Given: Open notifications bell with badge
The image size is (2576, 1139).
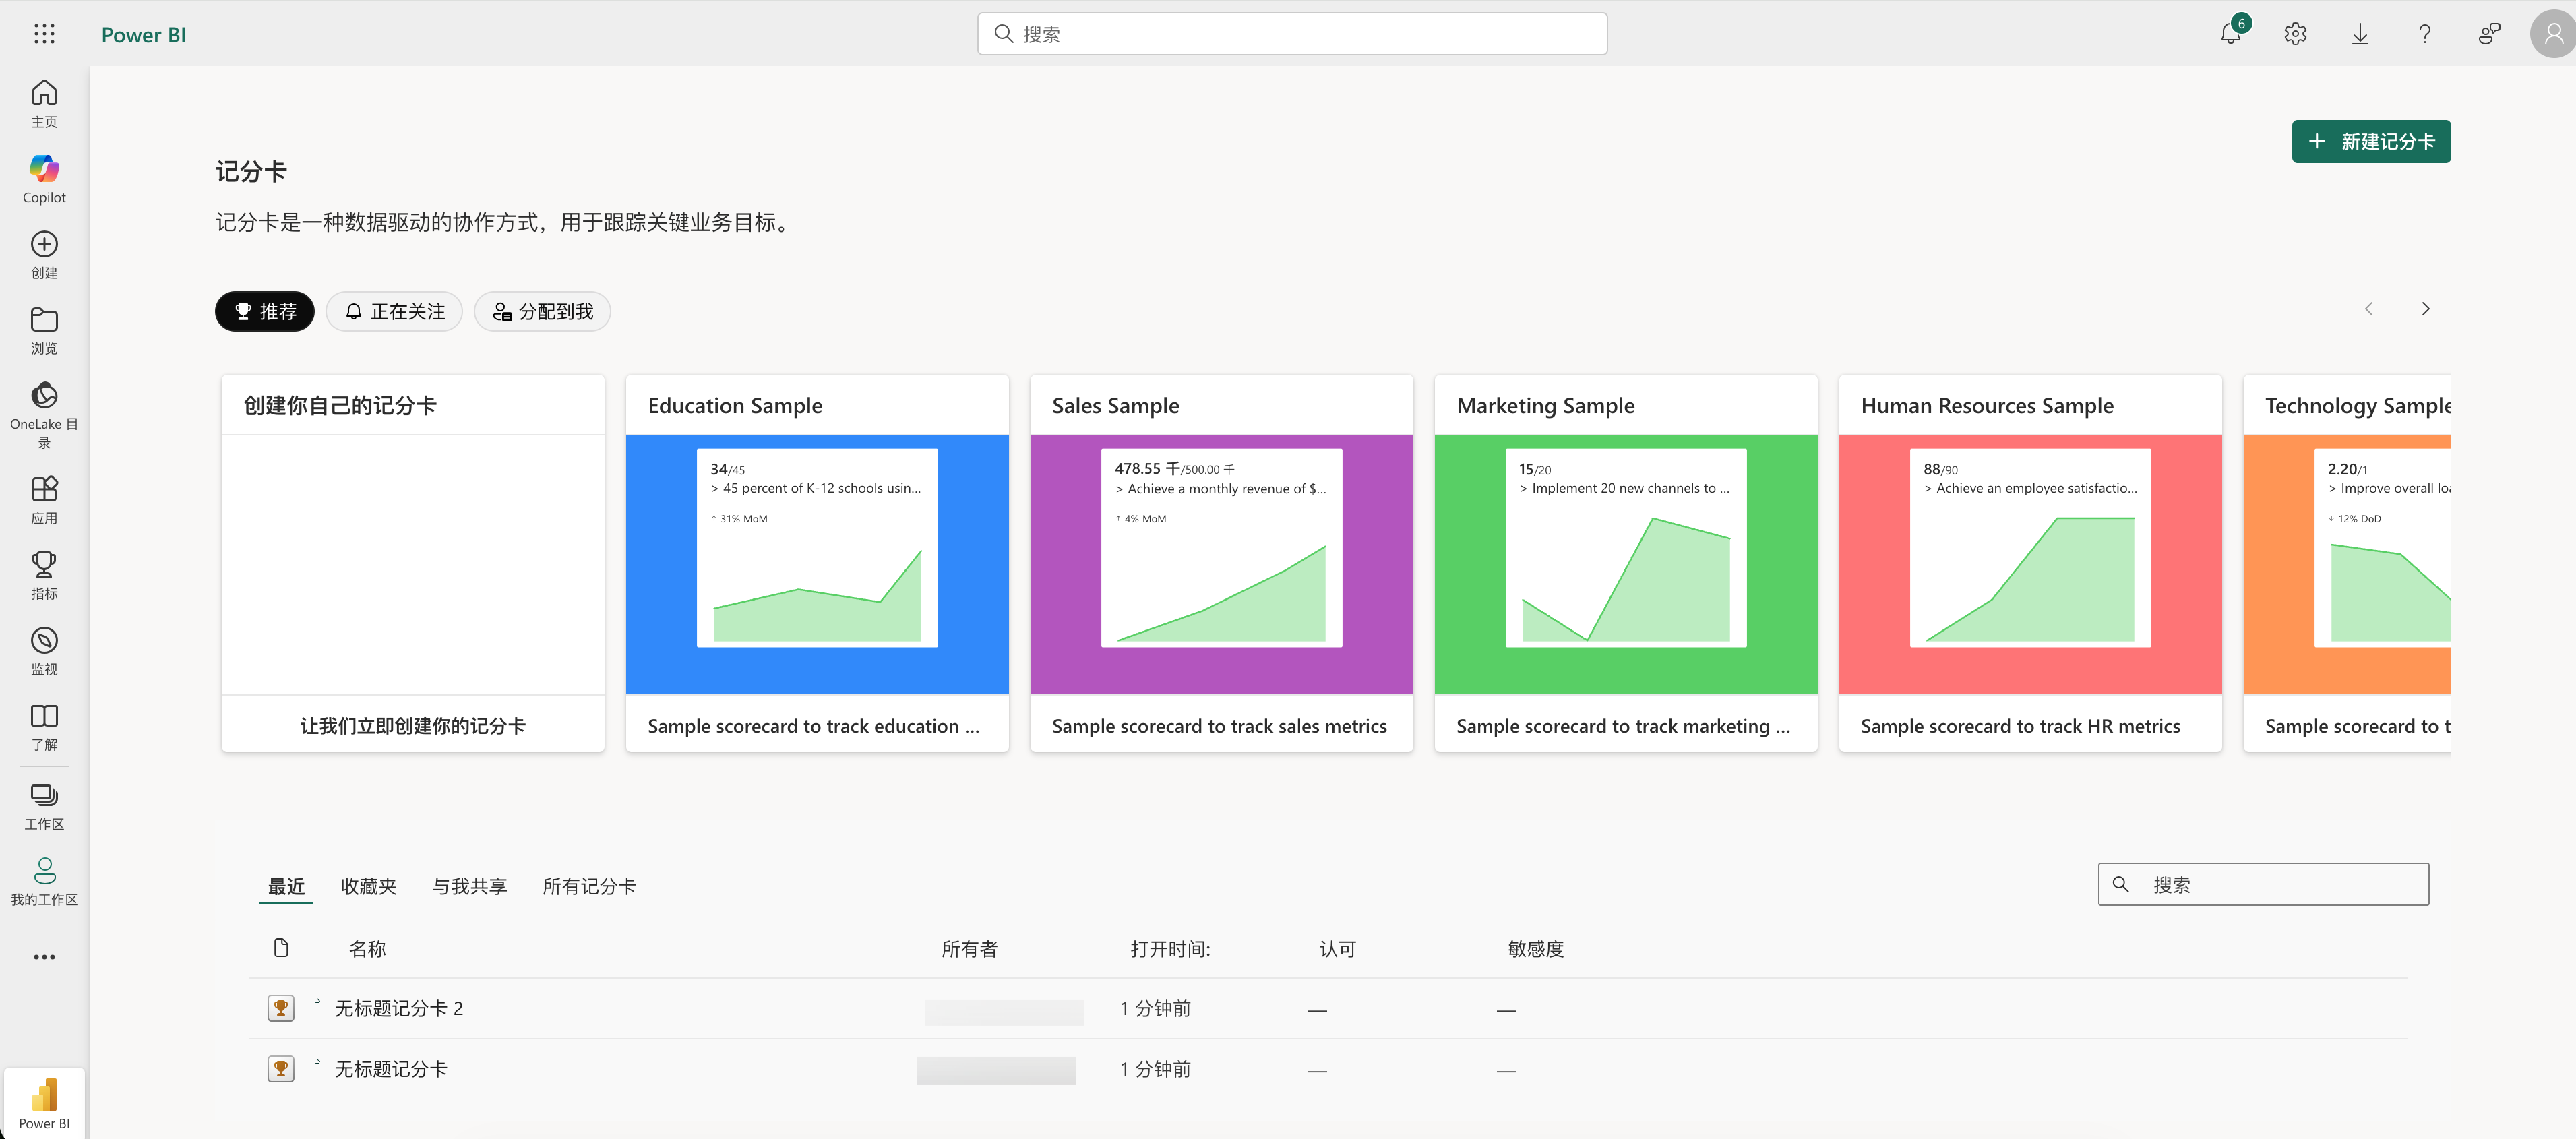Looking at the screenshot, I should pyautogui.click(x=2230, y=34).
